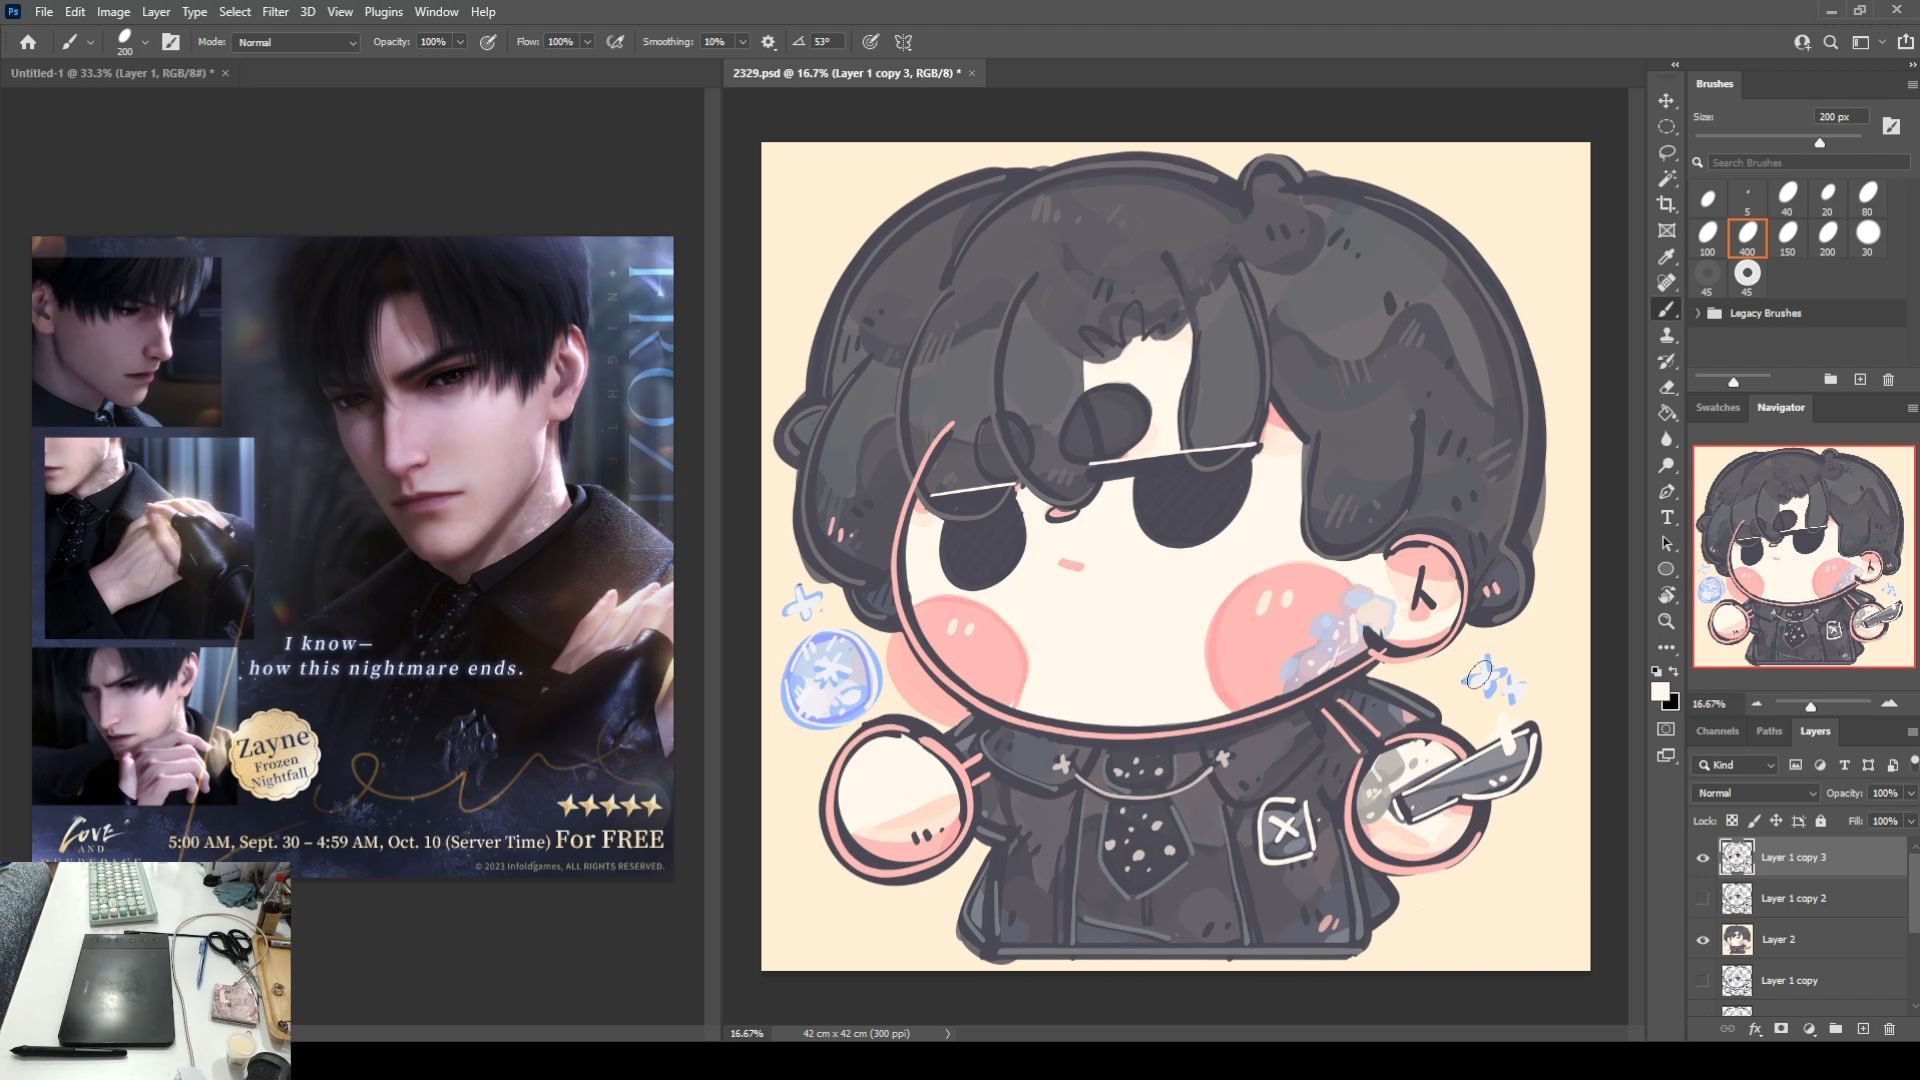1920x1080 pixels.
Task: Toggle lock all layer attributes
Action: click(1821, 821)
